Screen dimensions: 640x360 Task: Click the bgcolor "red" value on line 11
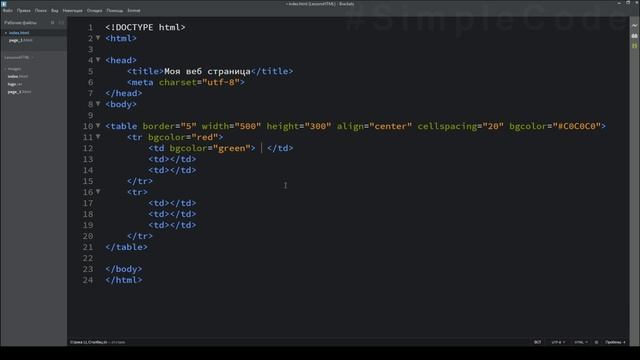[x=205, y=137]
